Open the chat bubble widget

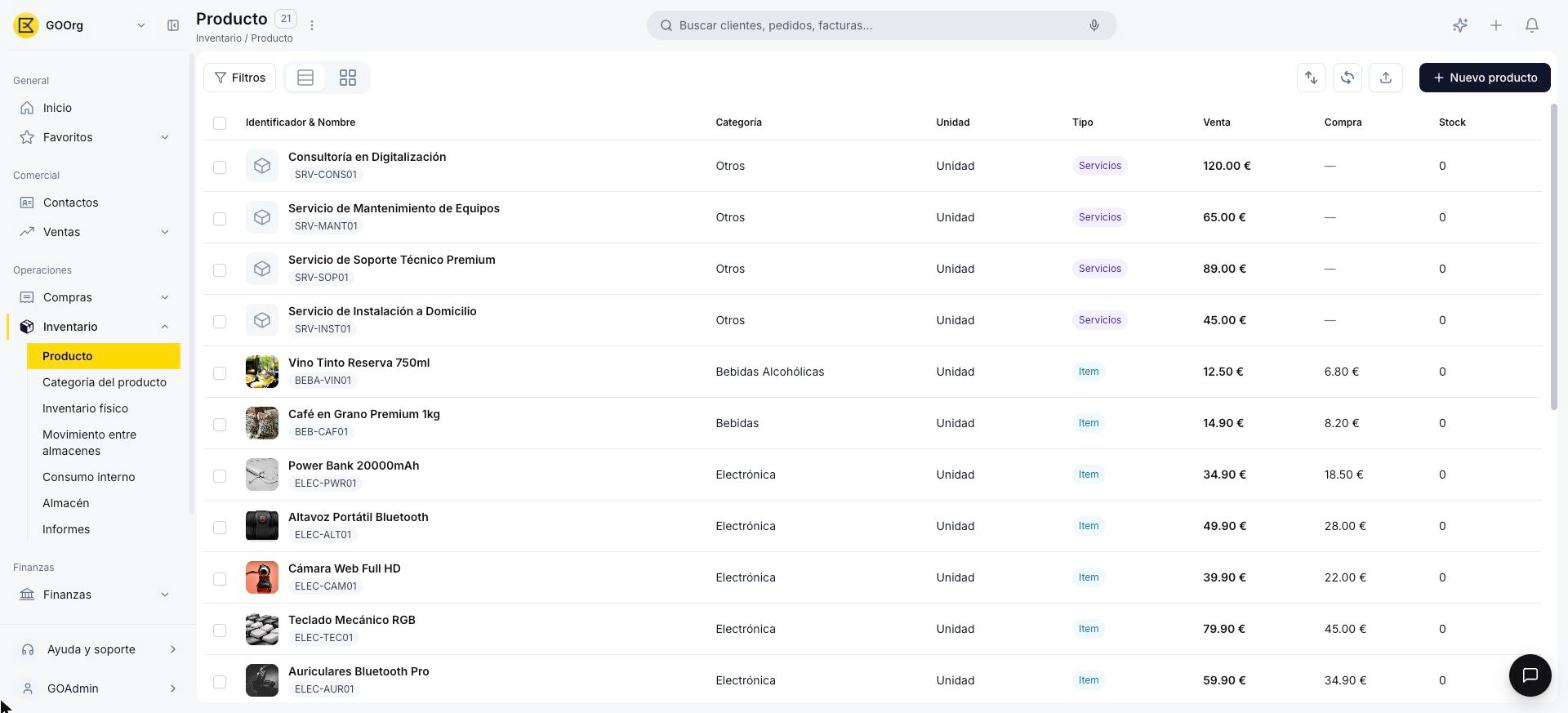(1529, 675)
